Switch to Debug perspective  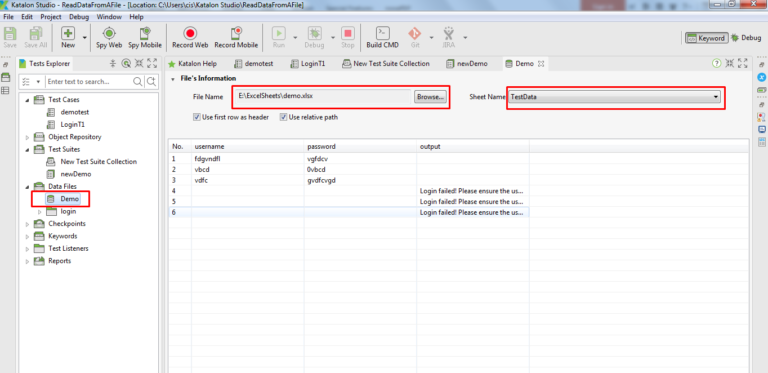[x=746, y=38]
